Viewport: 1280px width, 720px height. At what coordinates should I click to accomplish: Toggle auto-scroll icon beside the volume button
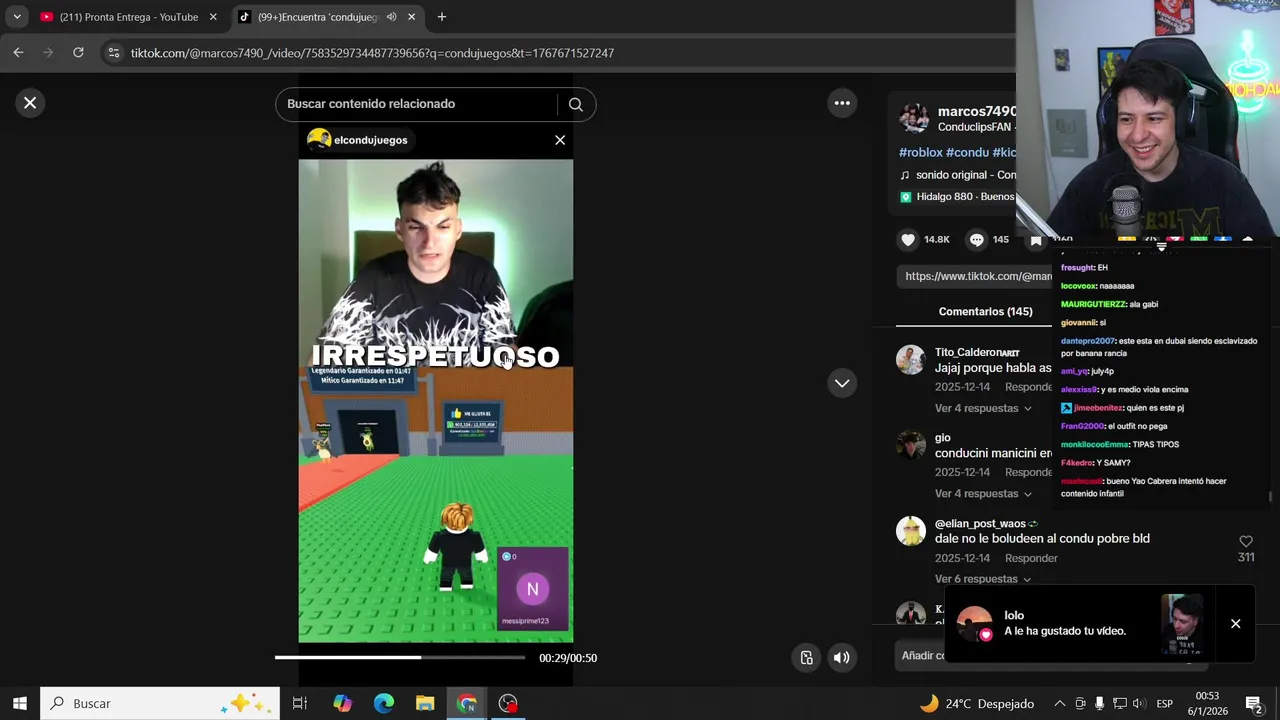pos(806,658)
